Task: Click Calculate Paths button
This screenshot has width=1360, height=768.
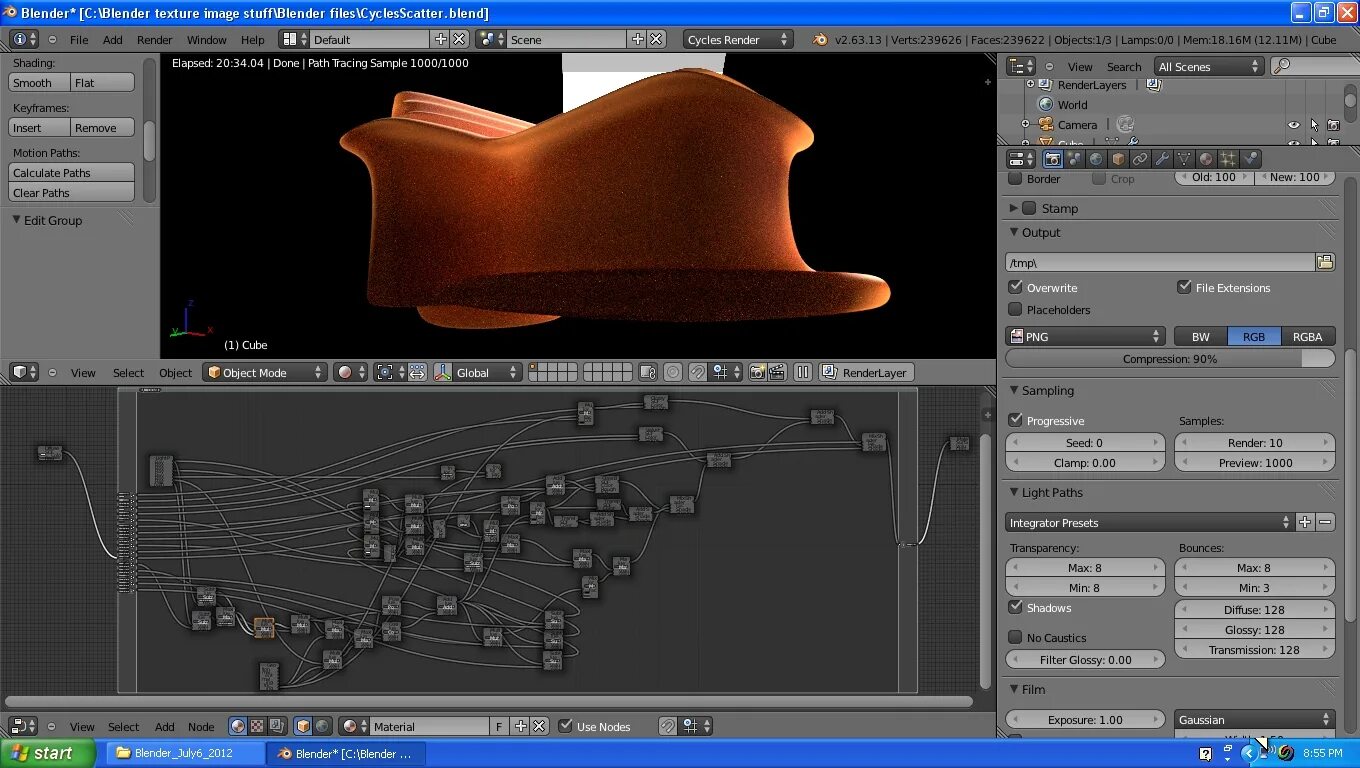Action: click(x=71, y=173)
